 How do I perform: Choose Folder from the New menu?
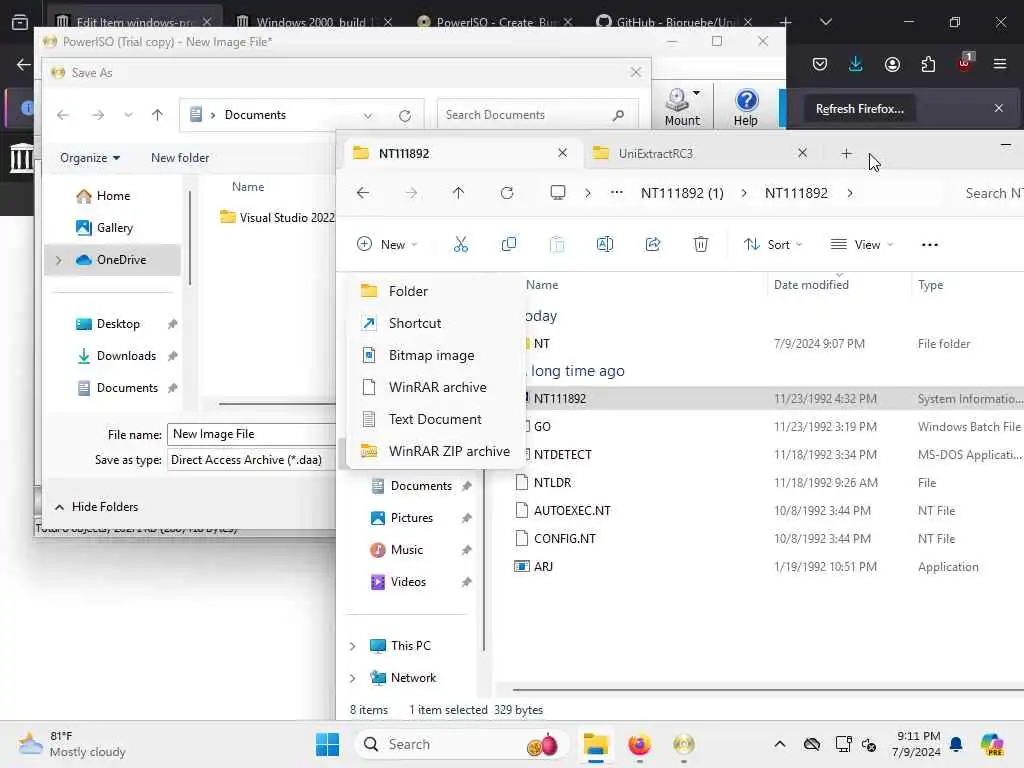436,291
